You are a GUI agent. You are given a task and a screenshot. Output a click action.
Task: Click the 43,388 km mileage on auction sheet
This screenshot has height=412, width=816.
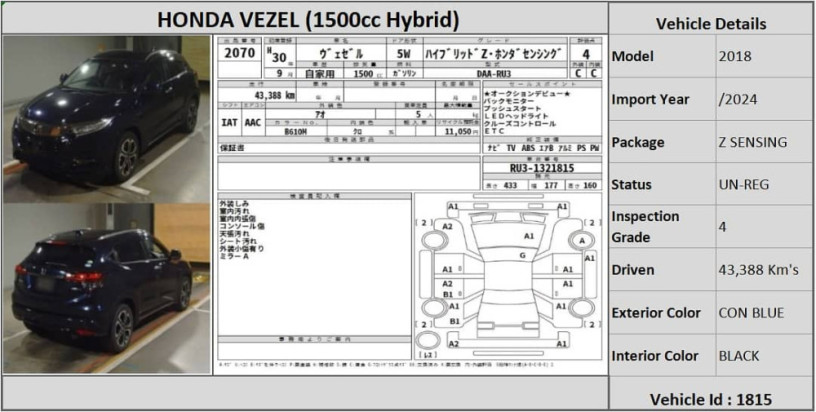point(275,95)
